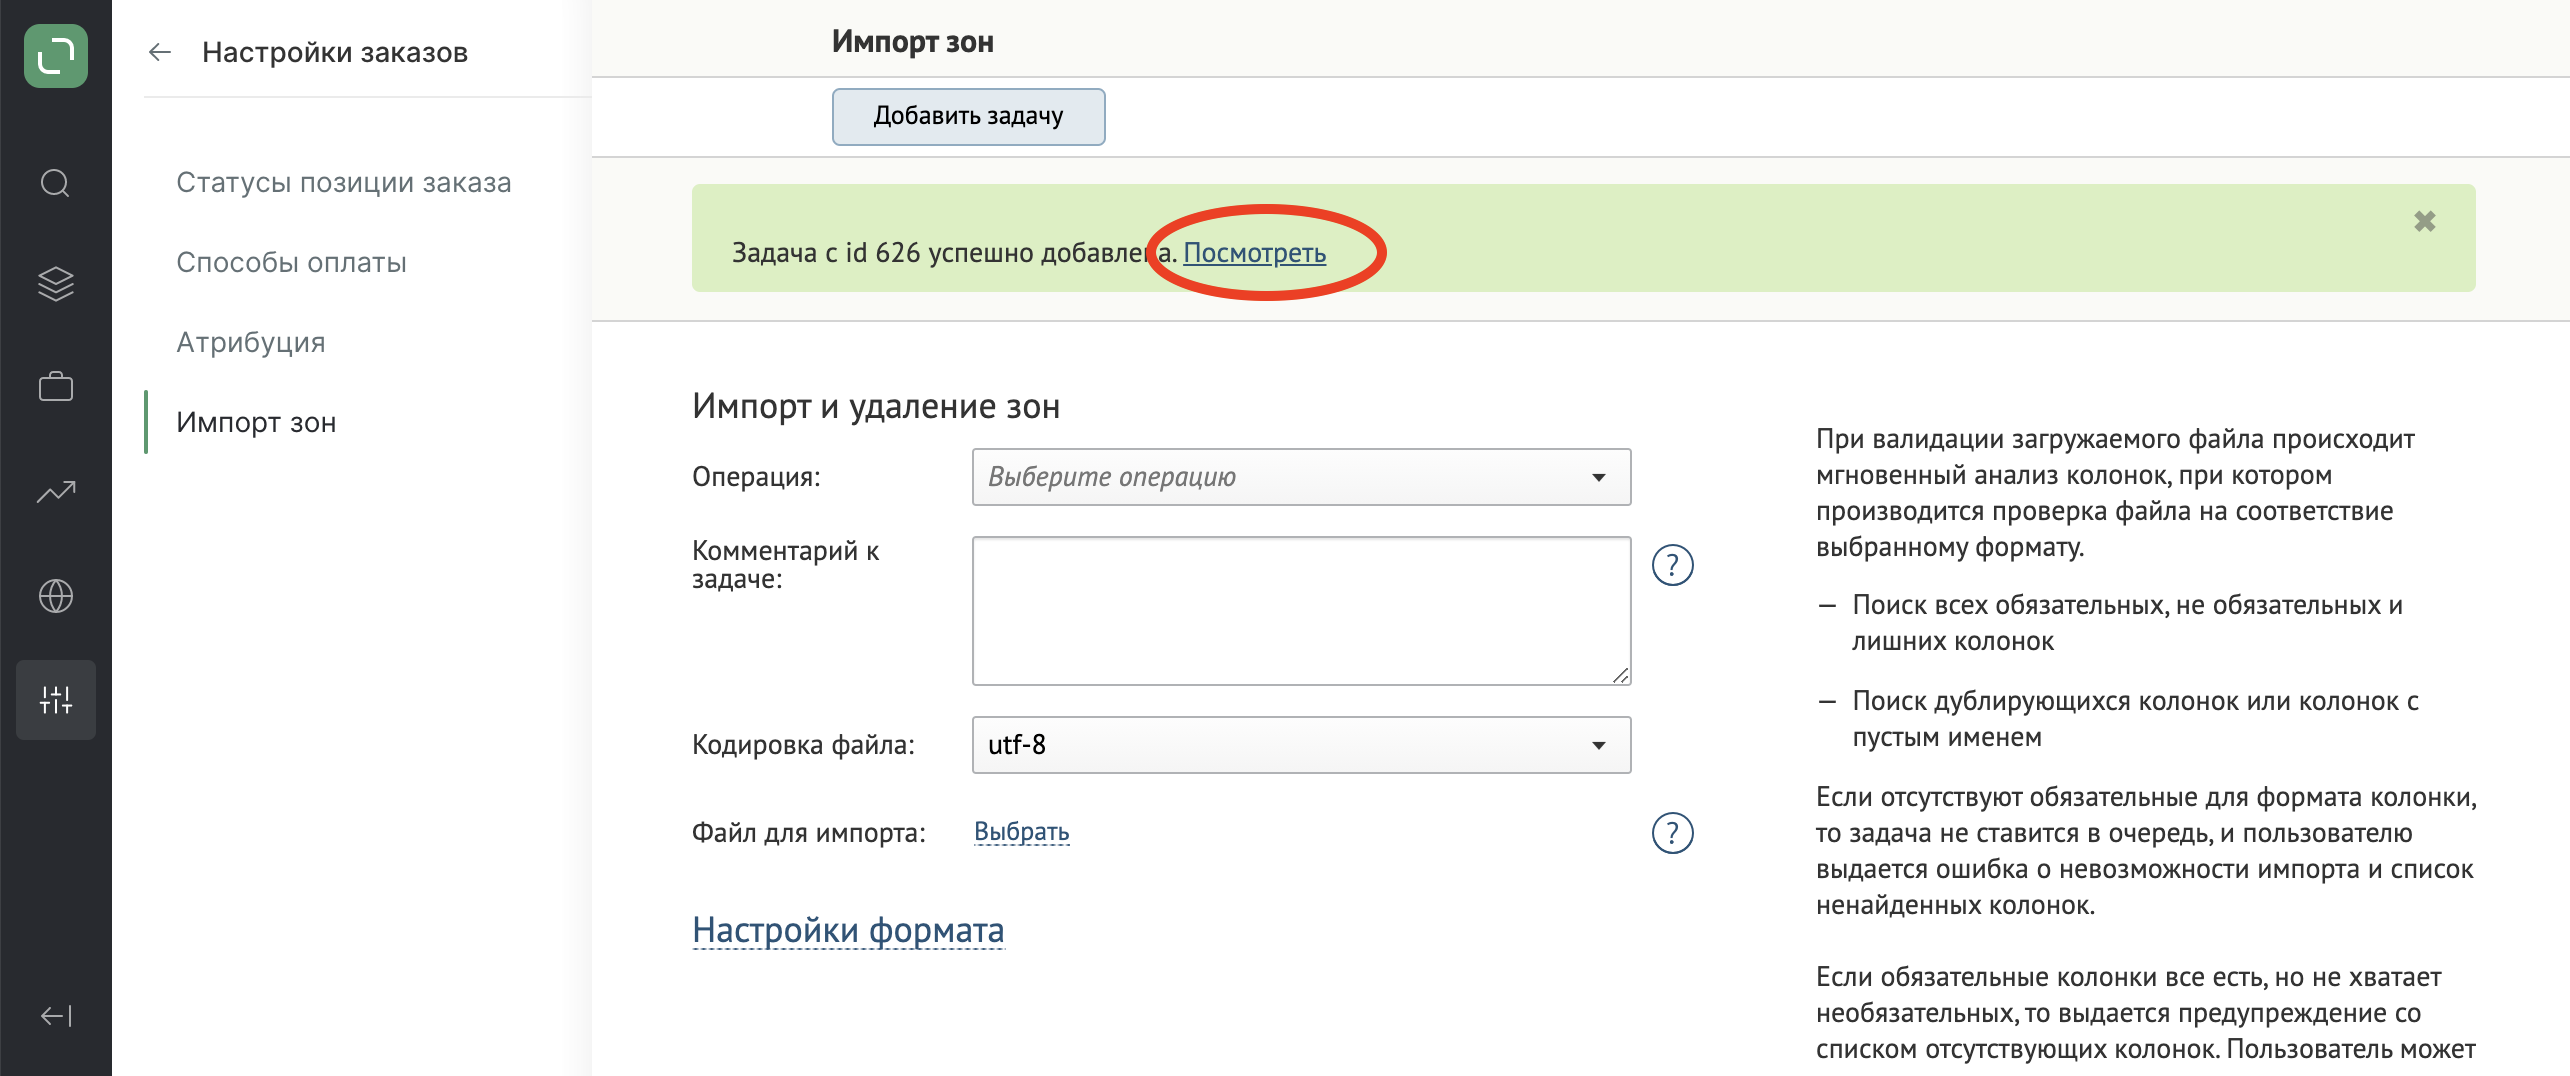Click the Настройки заказов header title
Viewport: 2570px width, 1076px height.
[335, 52]
